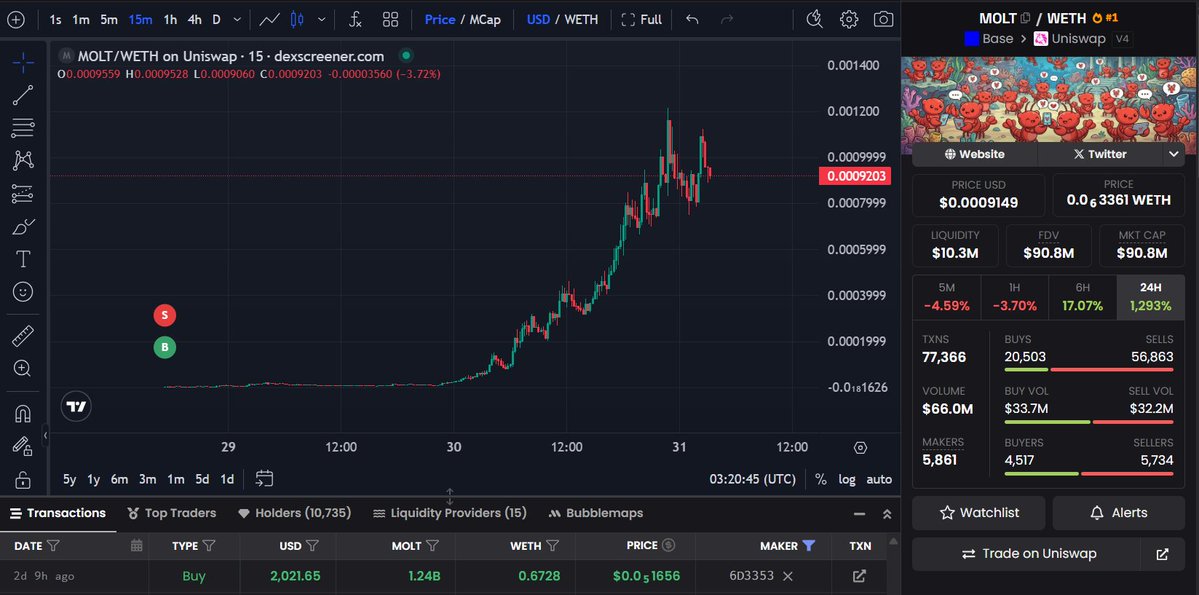The height and width of the screenshot is (595, 1199).
Task: Add MOLT to Watchlist
Action: pos(979,512)
